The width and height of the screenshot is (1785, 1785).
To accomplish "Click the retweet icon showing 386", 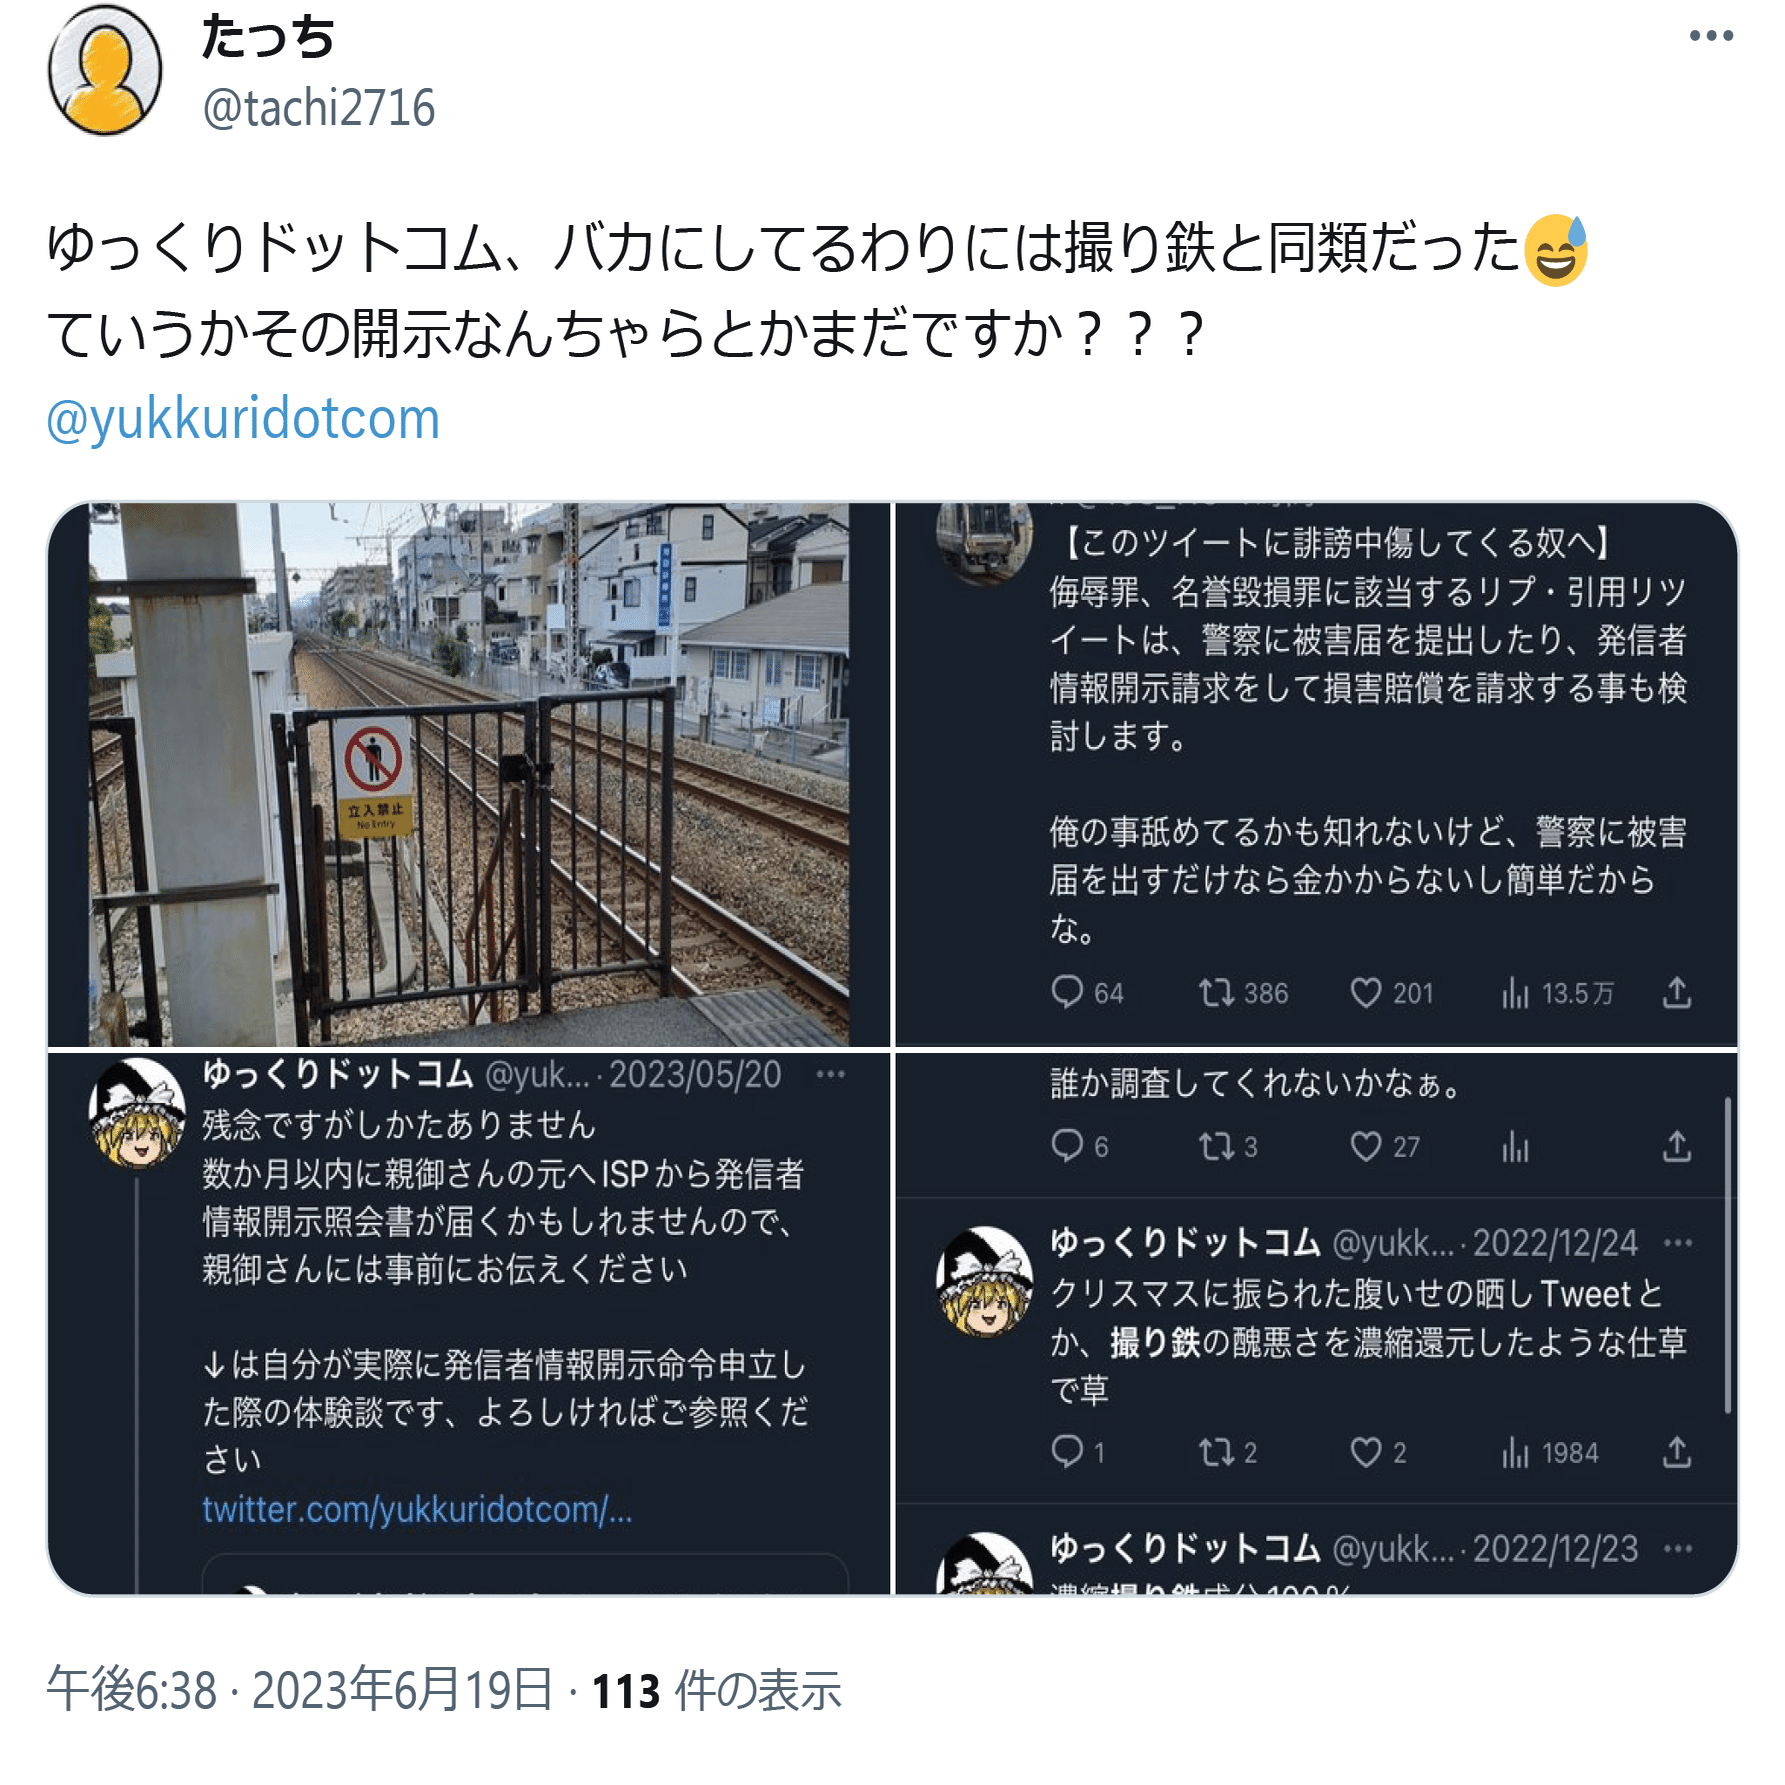I will (1216, 992).
